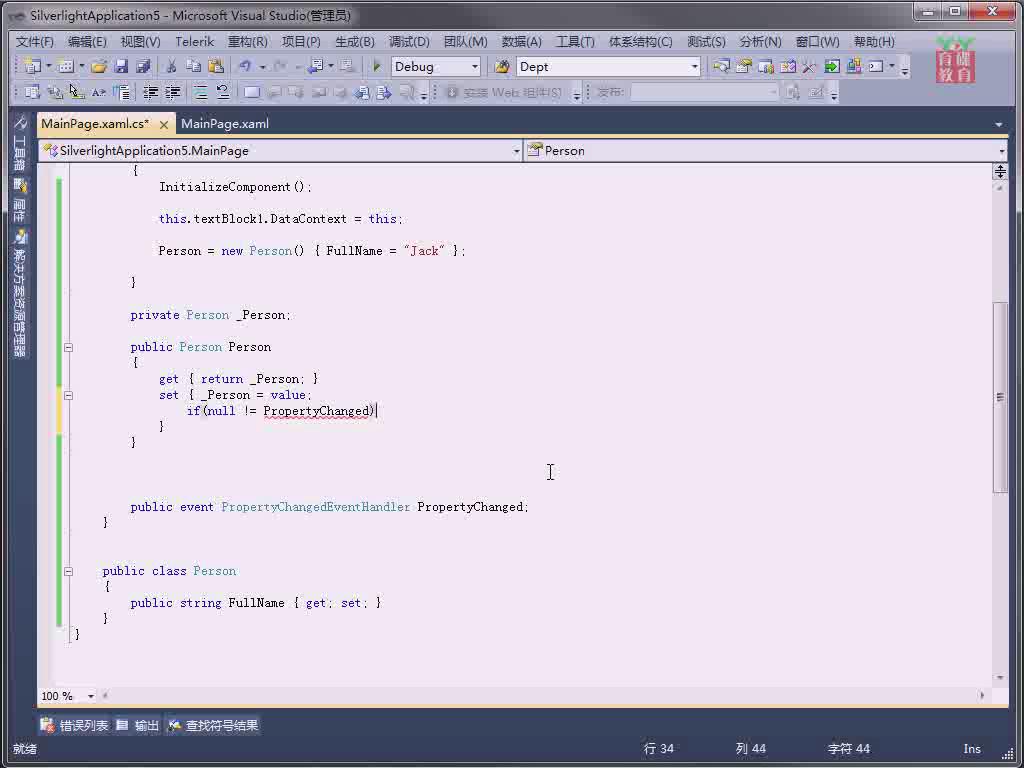1024x768 pixels.
Task: Open the 视图(V) menu
Action: pos(140,42)
